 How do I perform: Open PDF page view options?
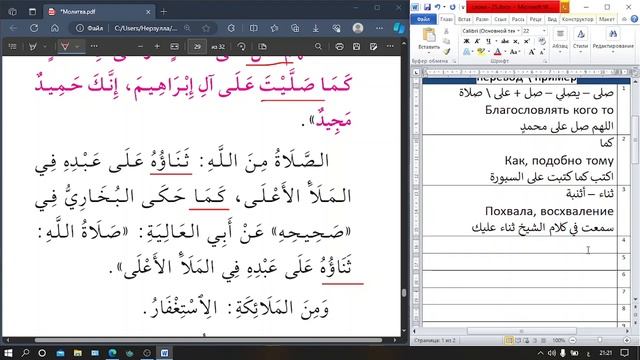point(262,47)
